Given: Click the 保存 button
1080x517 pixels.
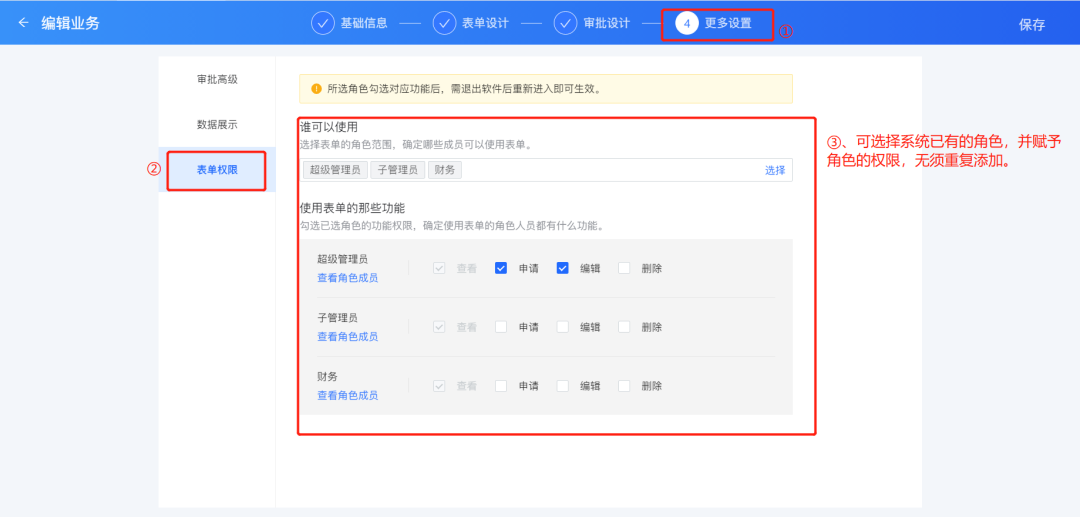Looking at the screenshot, I should [1032, 24].
